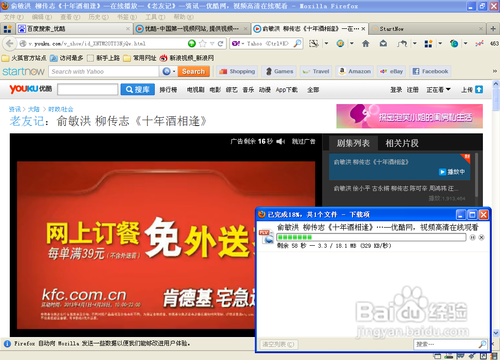Screen dimensions: 500x360
Task: Open the 文件 menu
Action: click(x=13, y=17)
